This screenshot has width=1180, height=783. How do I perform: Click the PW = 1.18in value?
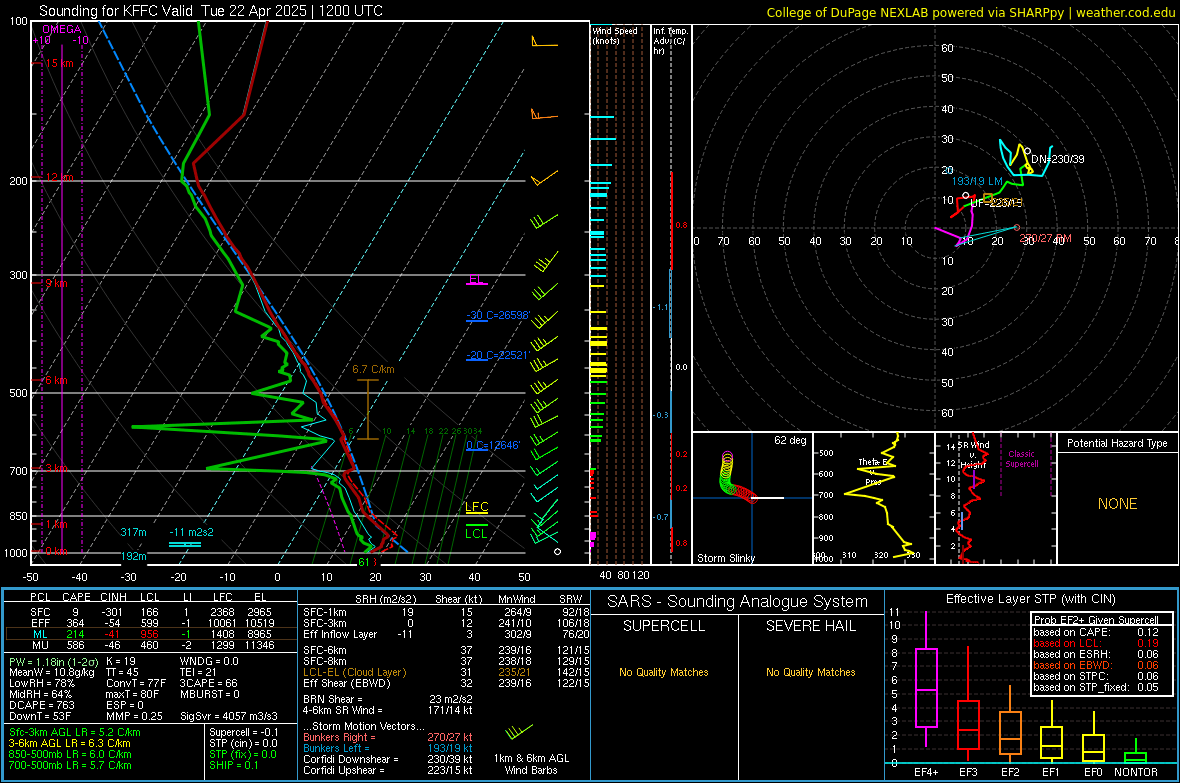coord(52,662)
